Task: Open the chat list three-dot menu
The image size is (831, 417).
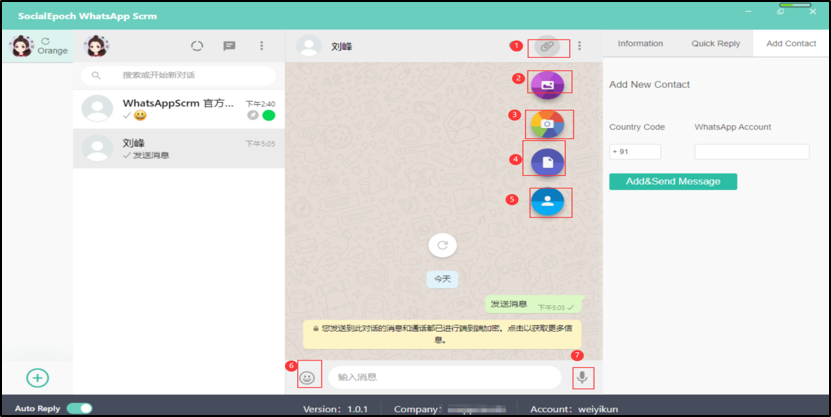Action: pos(261,46)
